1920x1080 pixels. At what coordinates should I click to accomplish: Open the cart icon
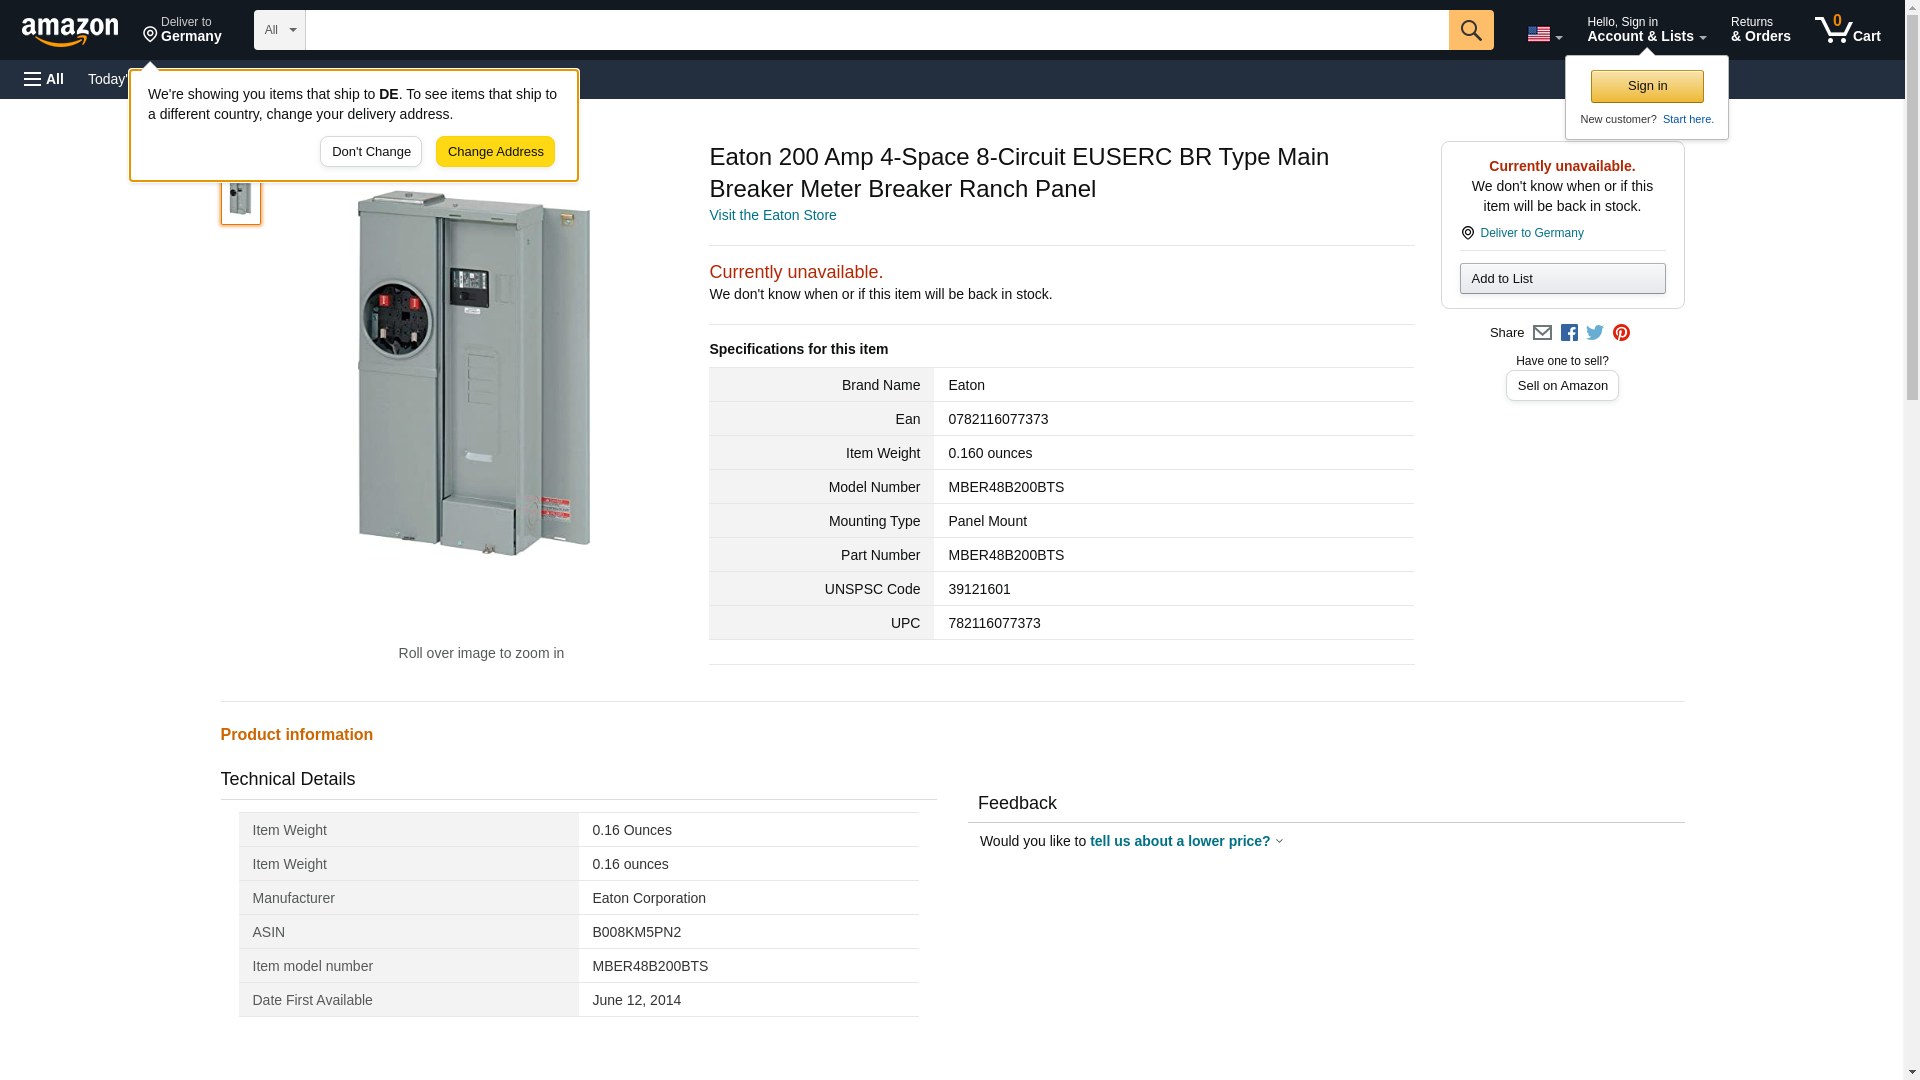[x=1847, y=30]
